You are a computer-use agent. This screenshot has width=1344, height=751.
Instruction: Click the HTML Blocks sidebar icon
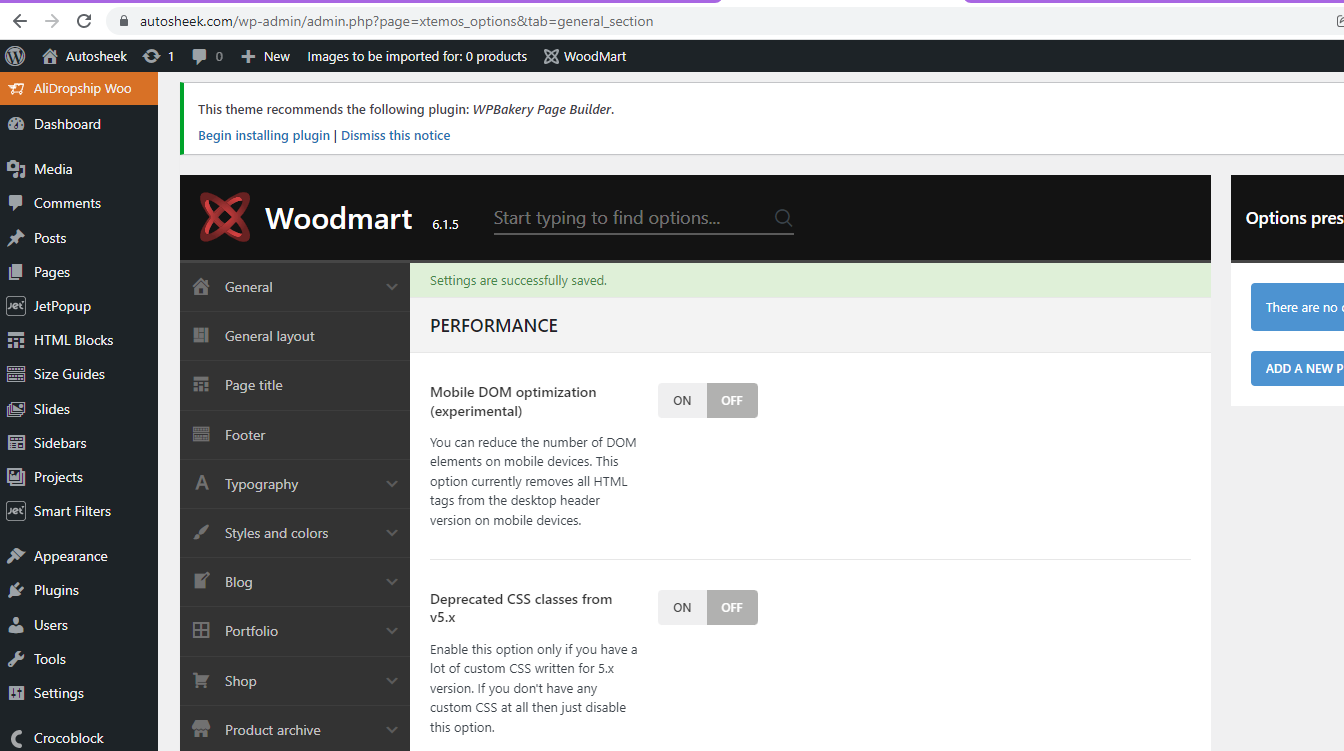coord(16,340)
